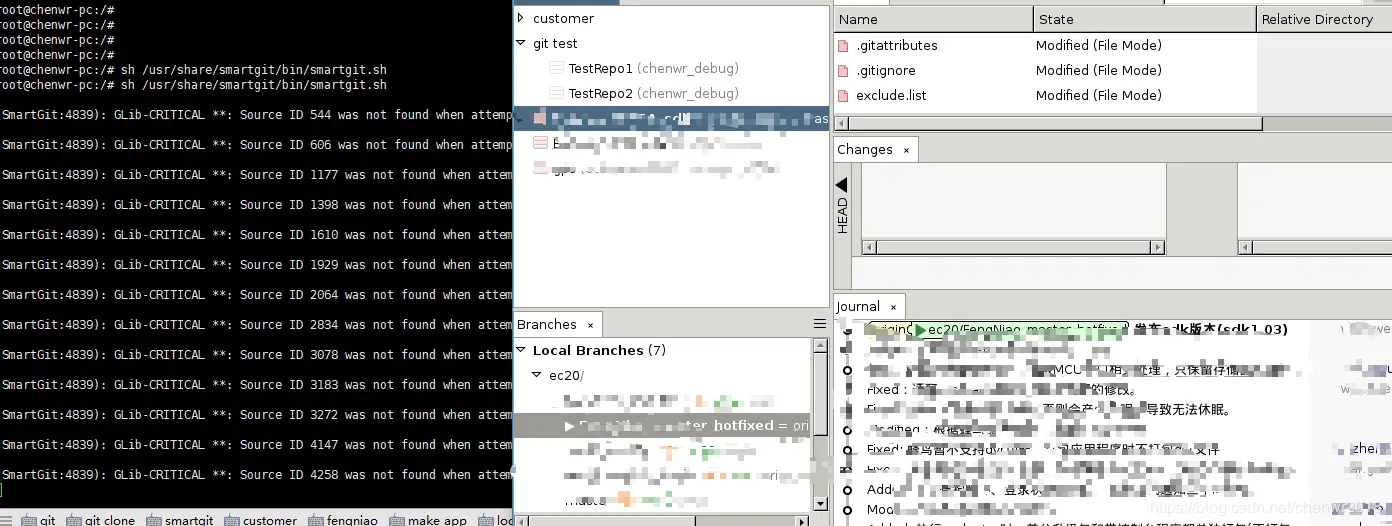The height and width of the screenshot is (526, 1392).
Task: Click the TestRepo2 repository icon
Action: (x=556, y=94)
